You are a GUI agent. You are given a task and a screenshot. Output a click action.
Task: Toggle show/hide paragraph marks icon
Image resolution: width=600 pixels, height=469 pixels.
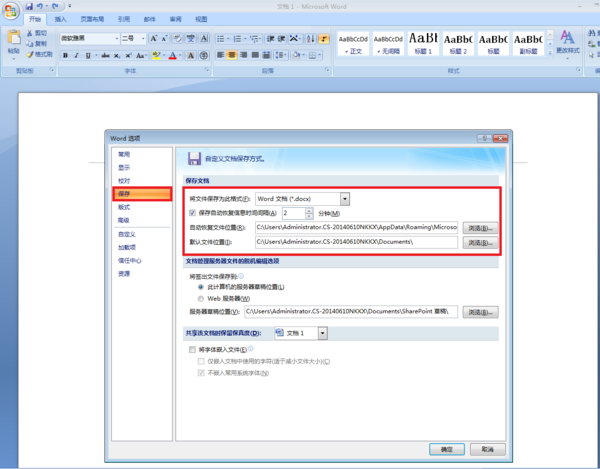click(x=324, y=38)
